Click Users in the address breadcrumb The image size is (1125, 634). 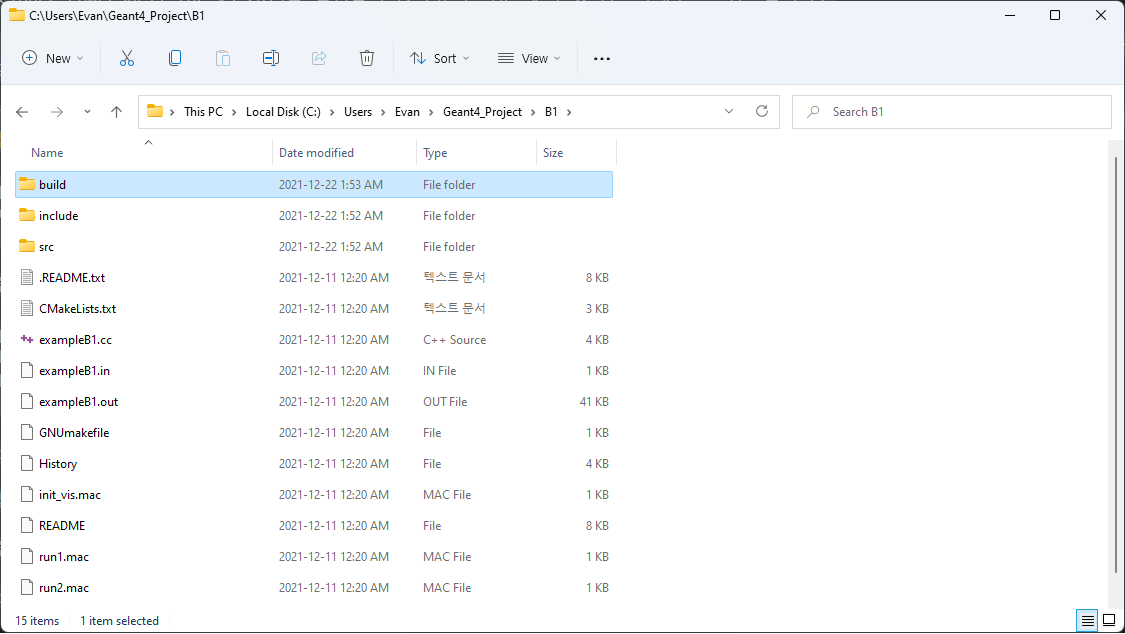(x=358, y=112)
